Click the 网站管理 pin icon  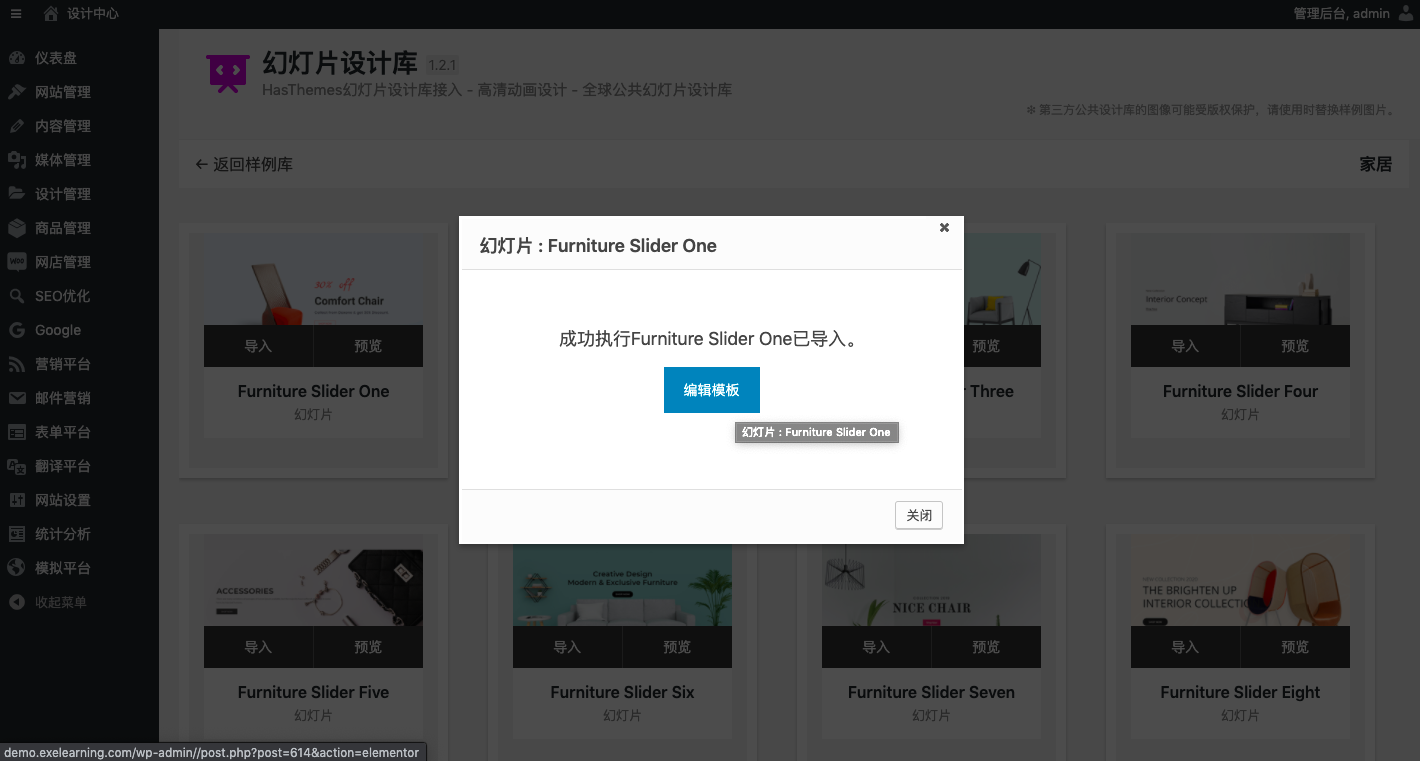(x=17, y=92)
